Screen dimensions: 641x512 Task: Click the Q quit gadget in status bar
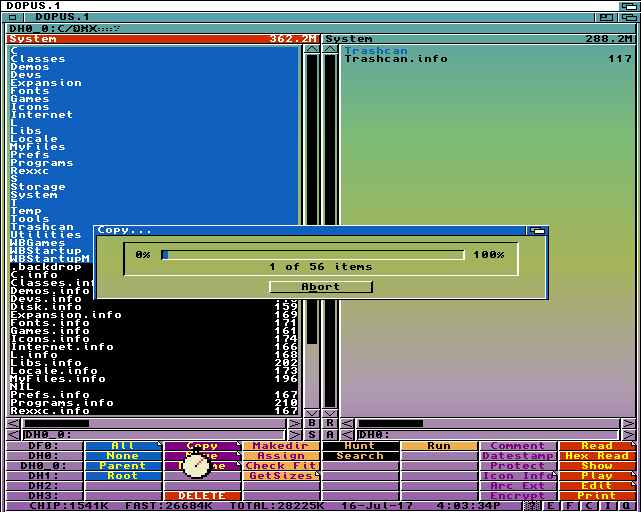point(627,506)
